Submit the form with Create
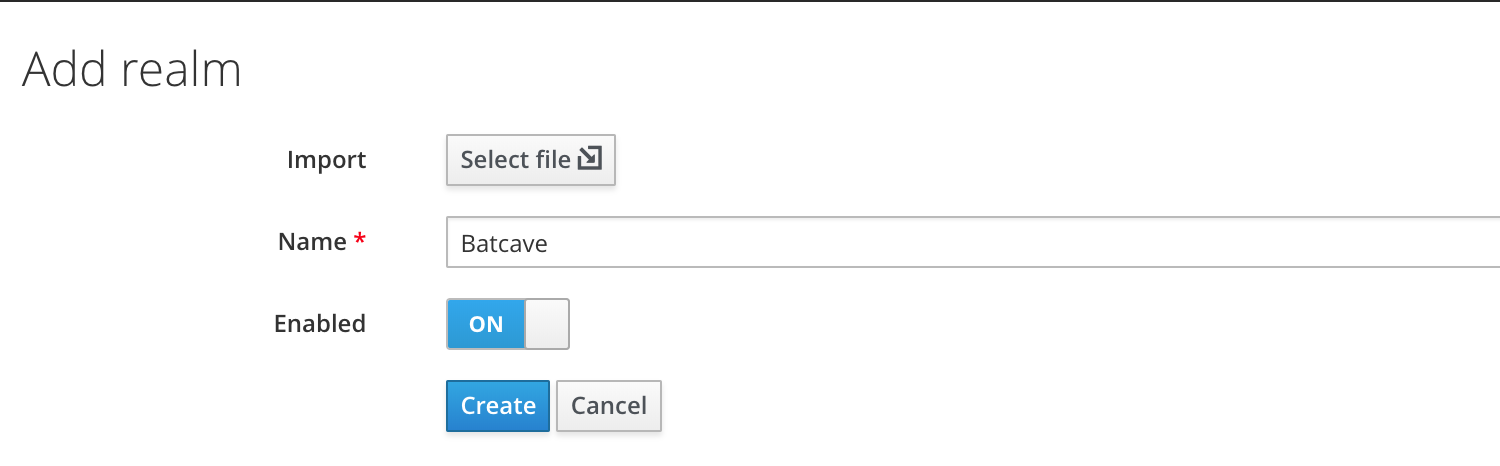 (498, 406)
